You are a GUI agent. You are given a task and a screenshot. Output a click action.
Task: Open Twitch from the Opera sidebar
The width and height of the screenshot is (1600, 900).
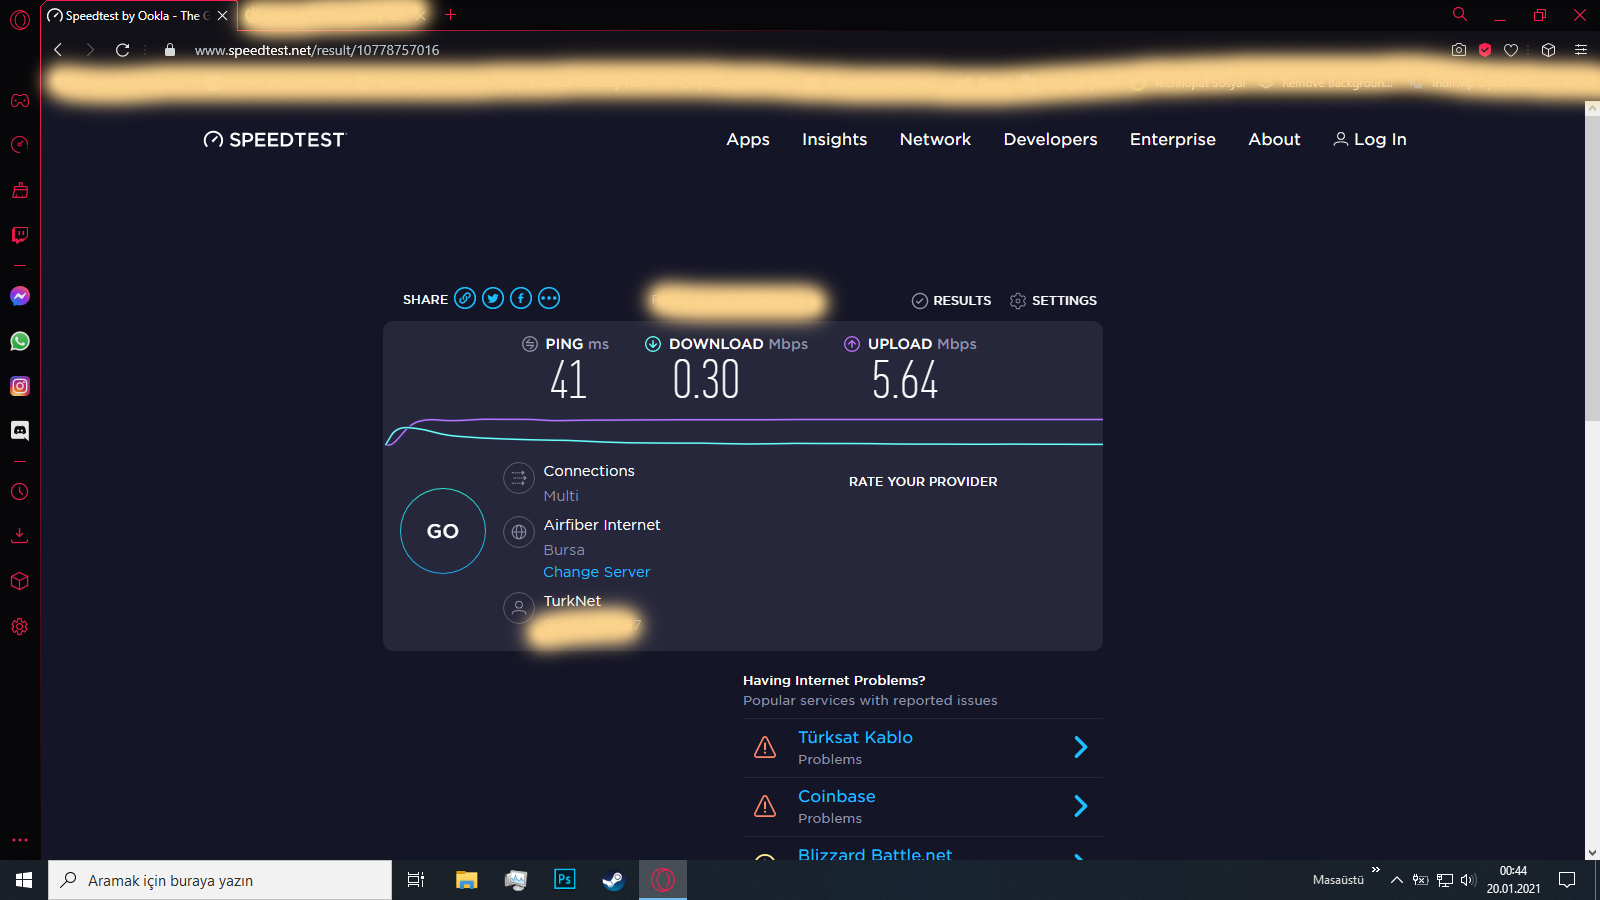[x=20, y=235]
